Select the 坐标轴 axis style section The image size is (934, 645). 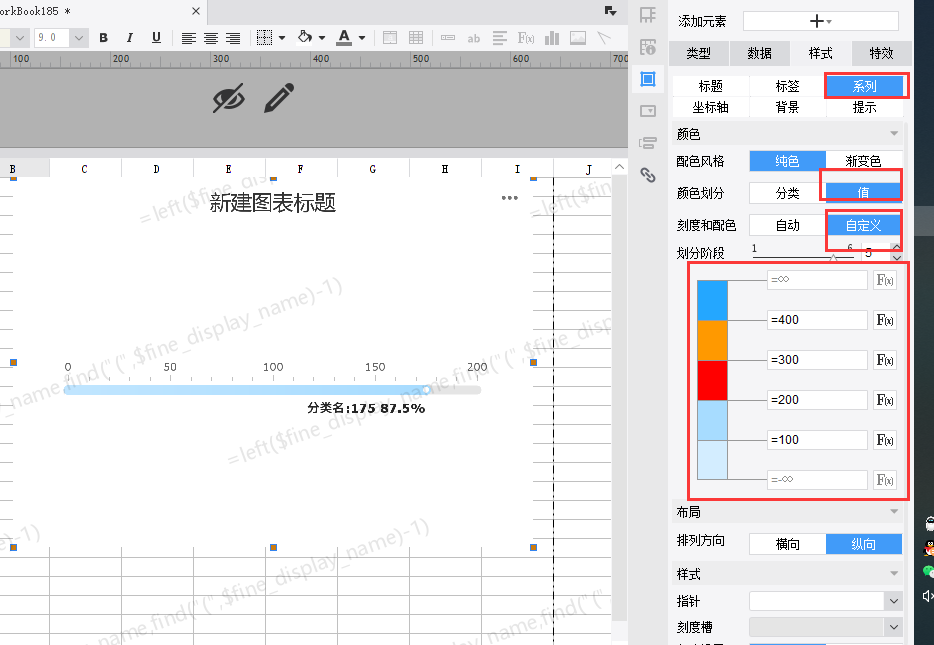(710, 107)
